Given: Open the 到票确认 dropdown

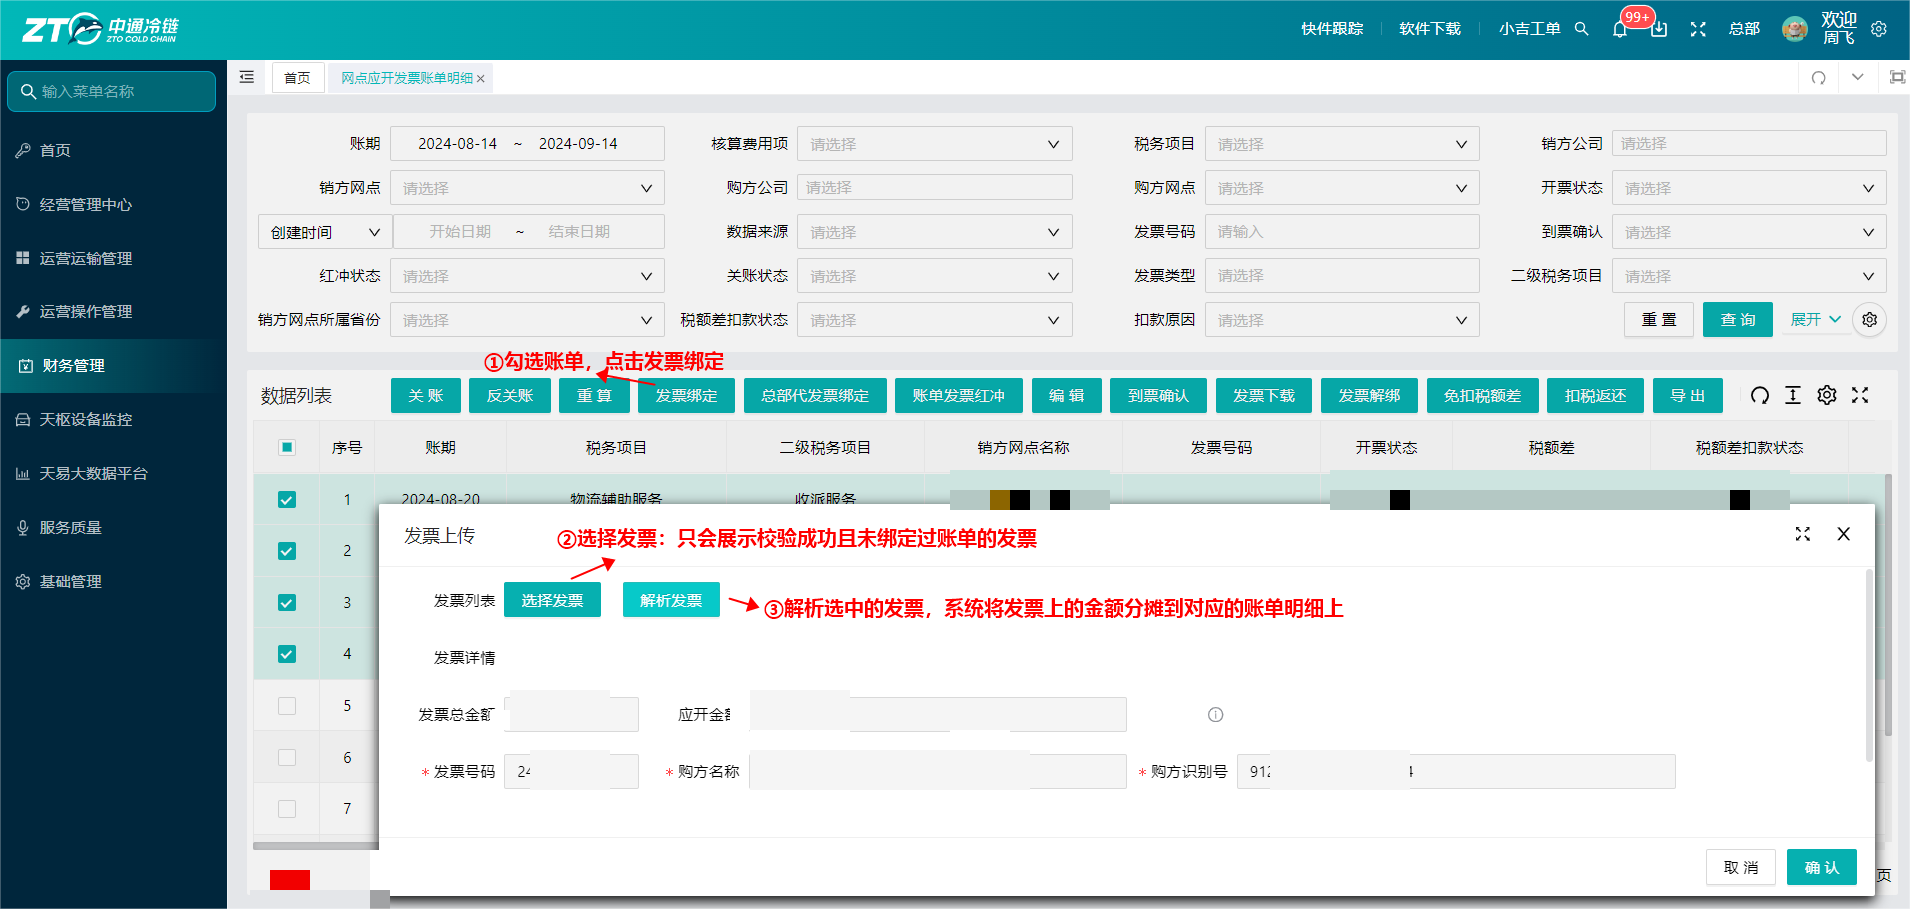Looking at the screenshot, I should point(1749,232).
